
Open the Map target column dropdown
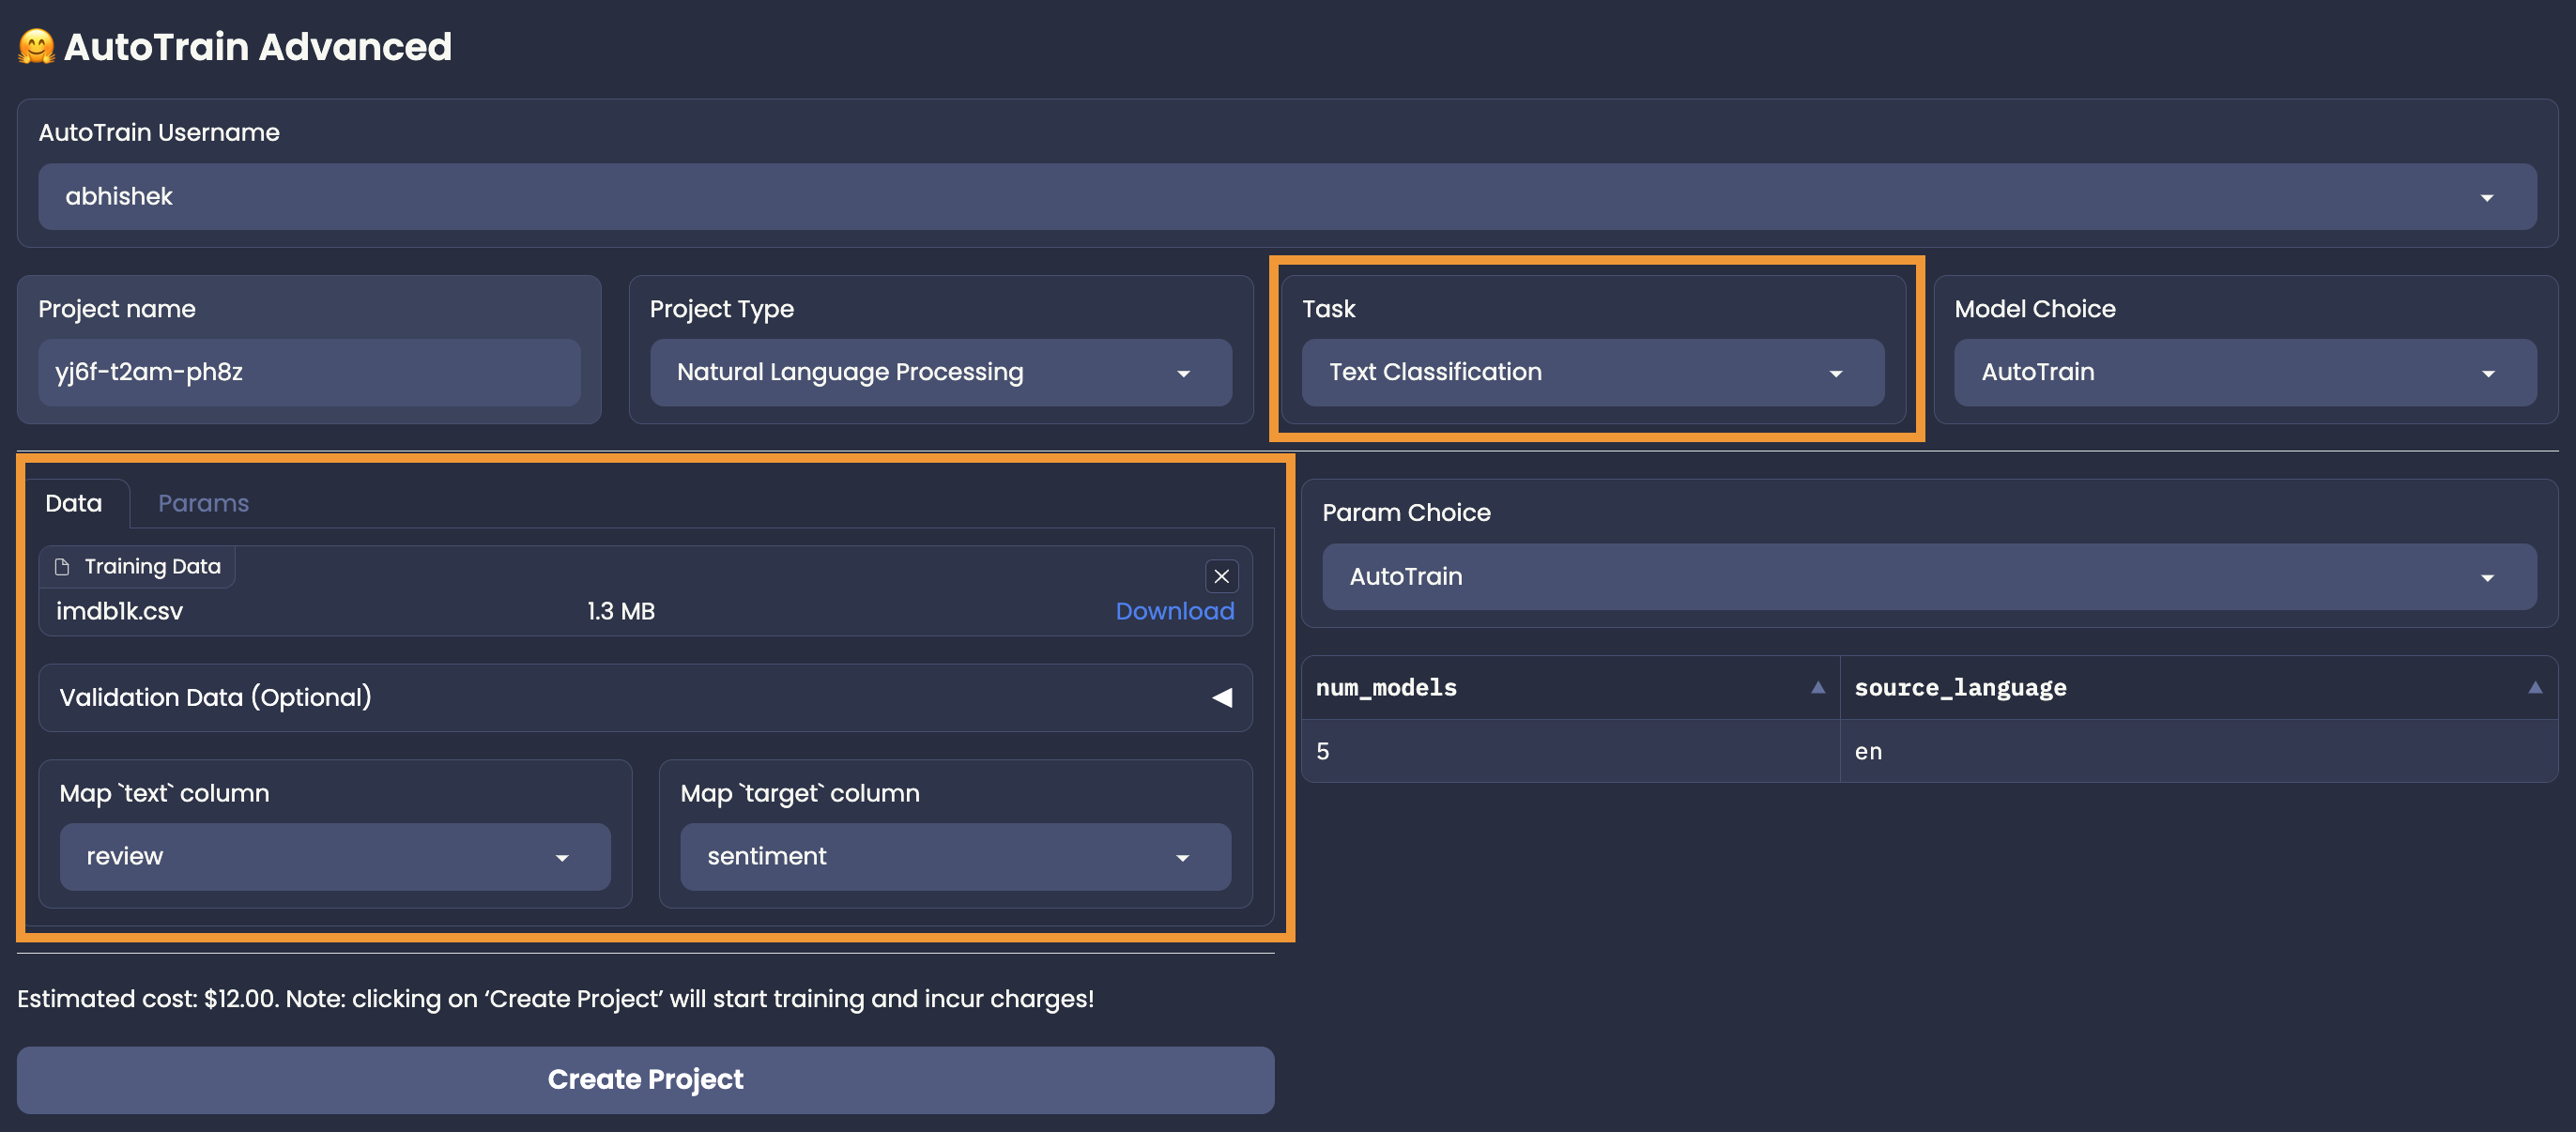coord(1182,857)
